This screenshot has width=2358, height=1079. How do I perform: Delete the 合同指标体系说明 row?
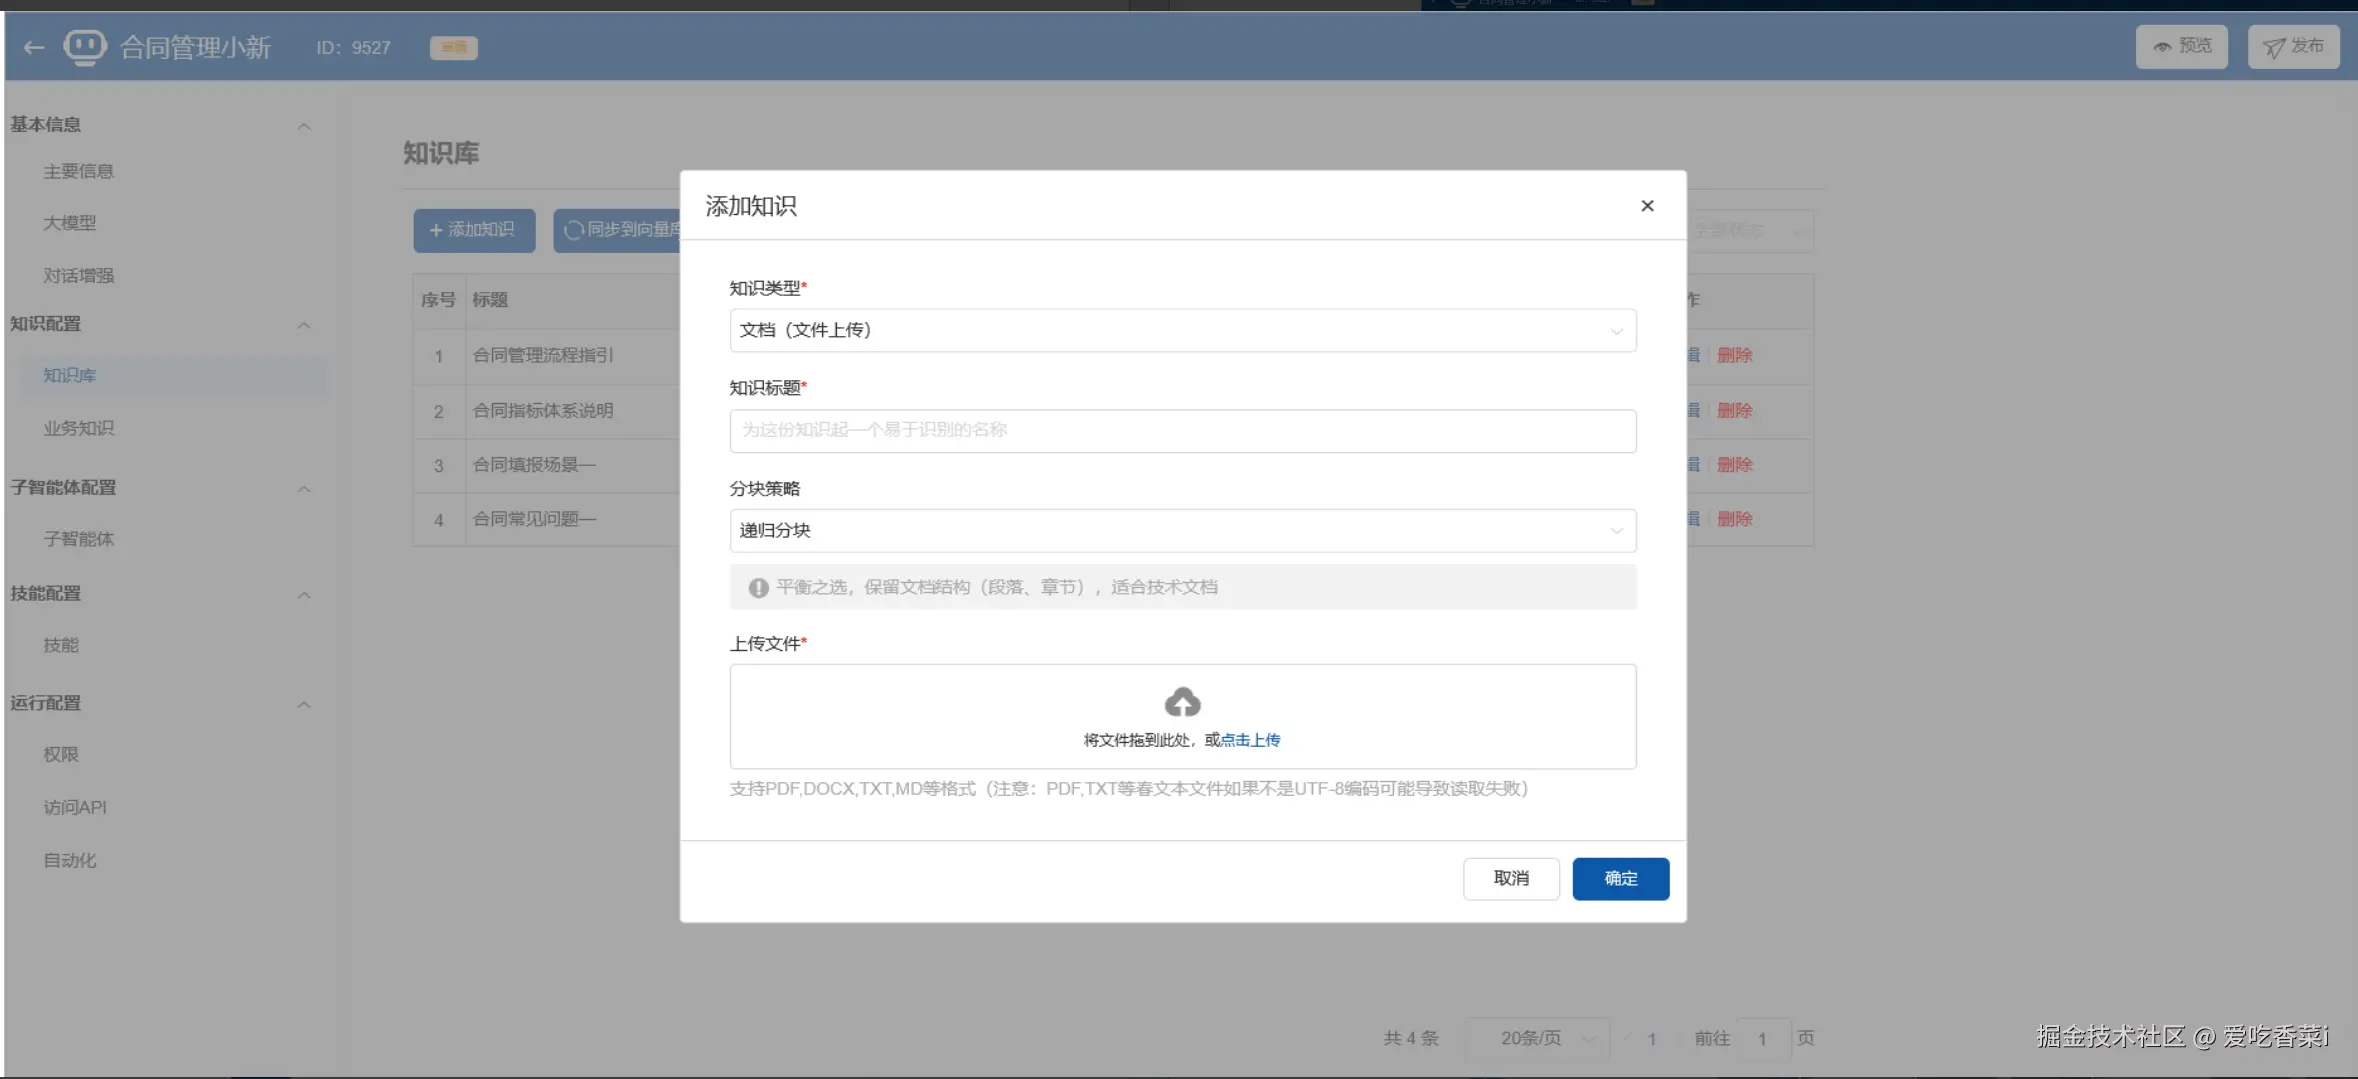[x=1735, y=411]
